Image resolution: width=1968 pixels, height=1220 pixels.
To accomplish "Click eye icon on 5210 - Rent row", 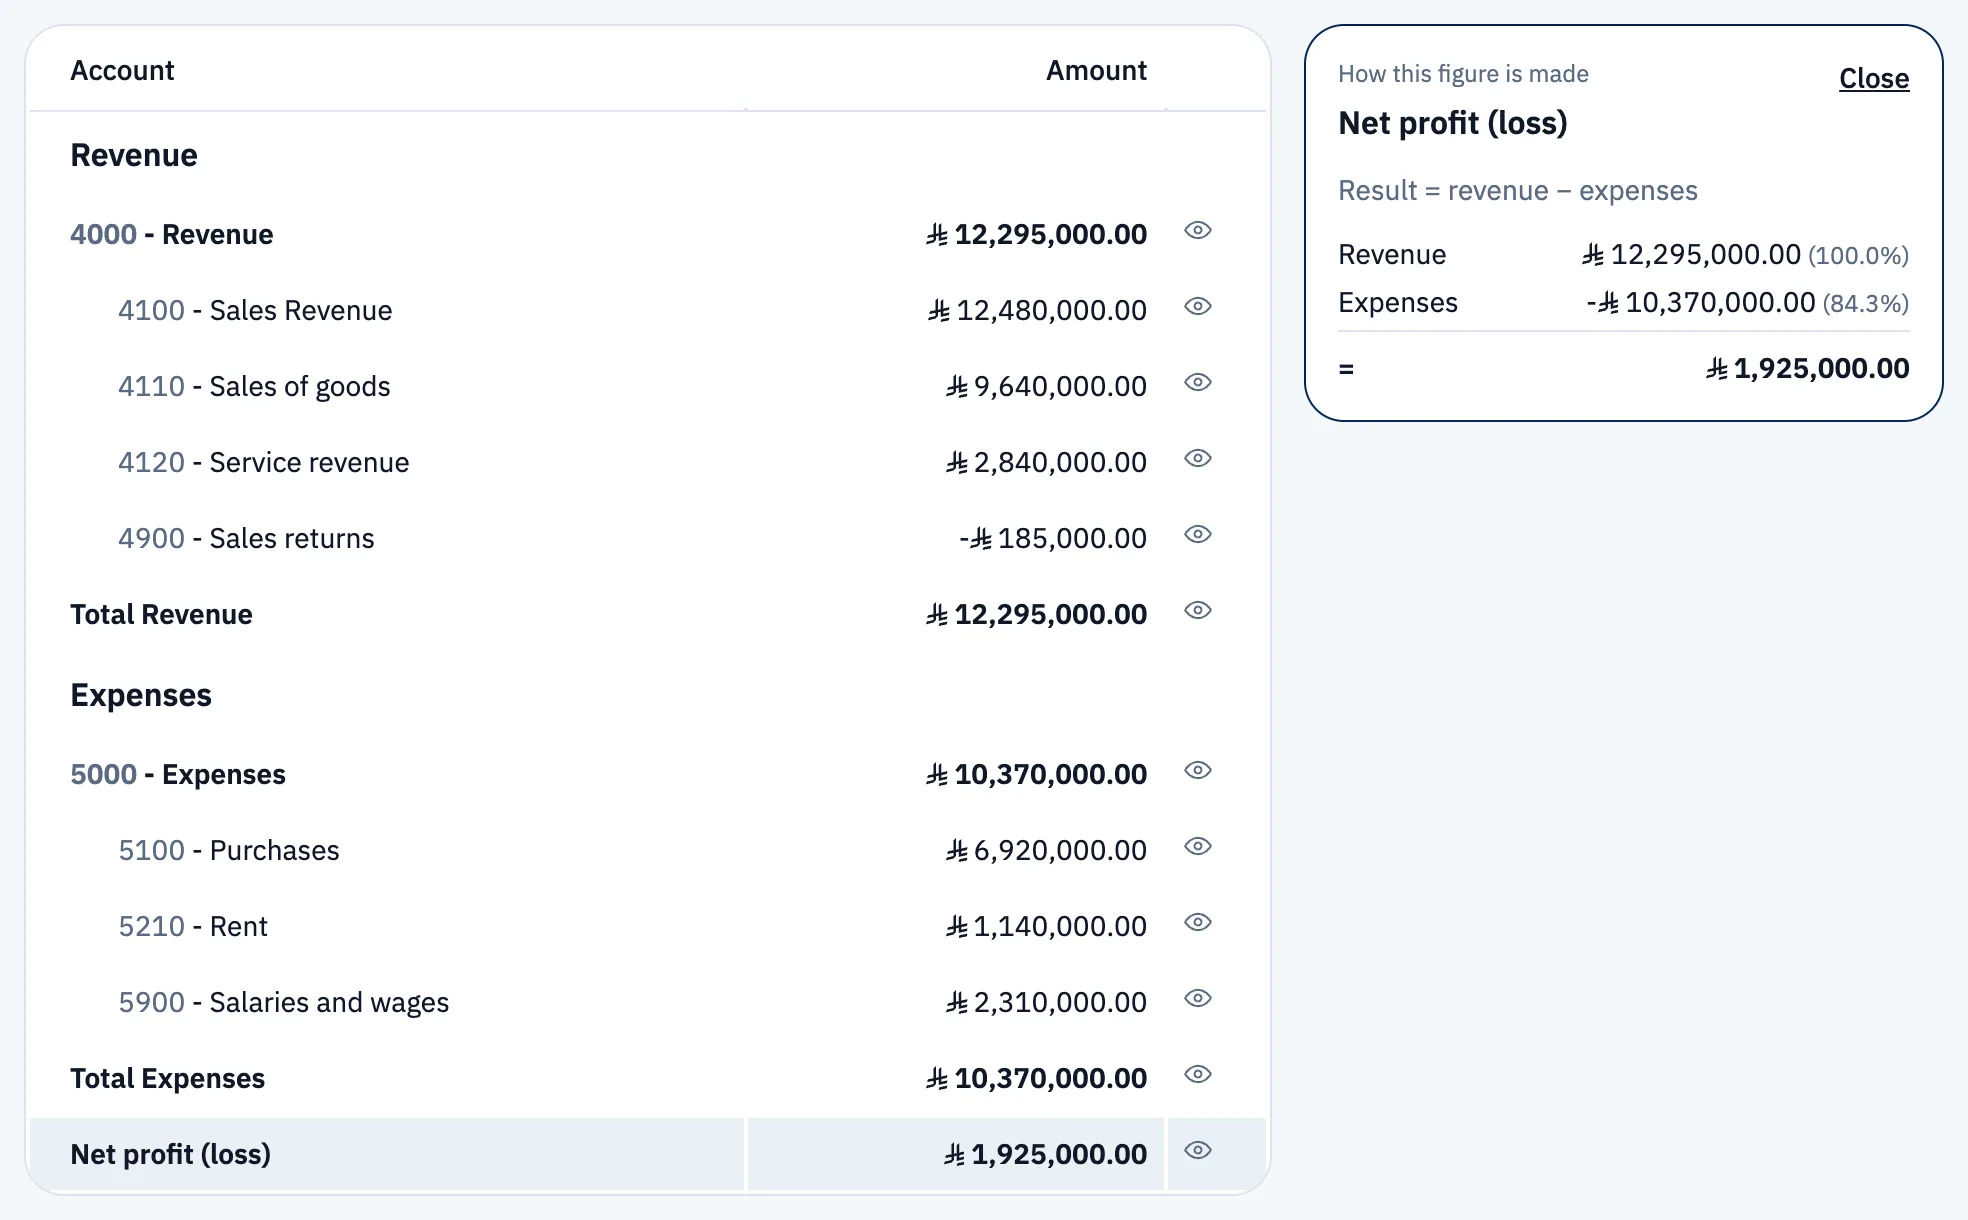I will [x=1197, y=923].
